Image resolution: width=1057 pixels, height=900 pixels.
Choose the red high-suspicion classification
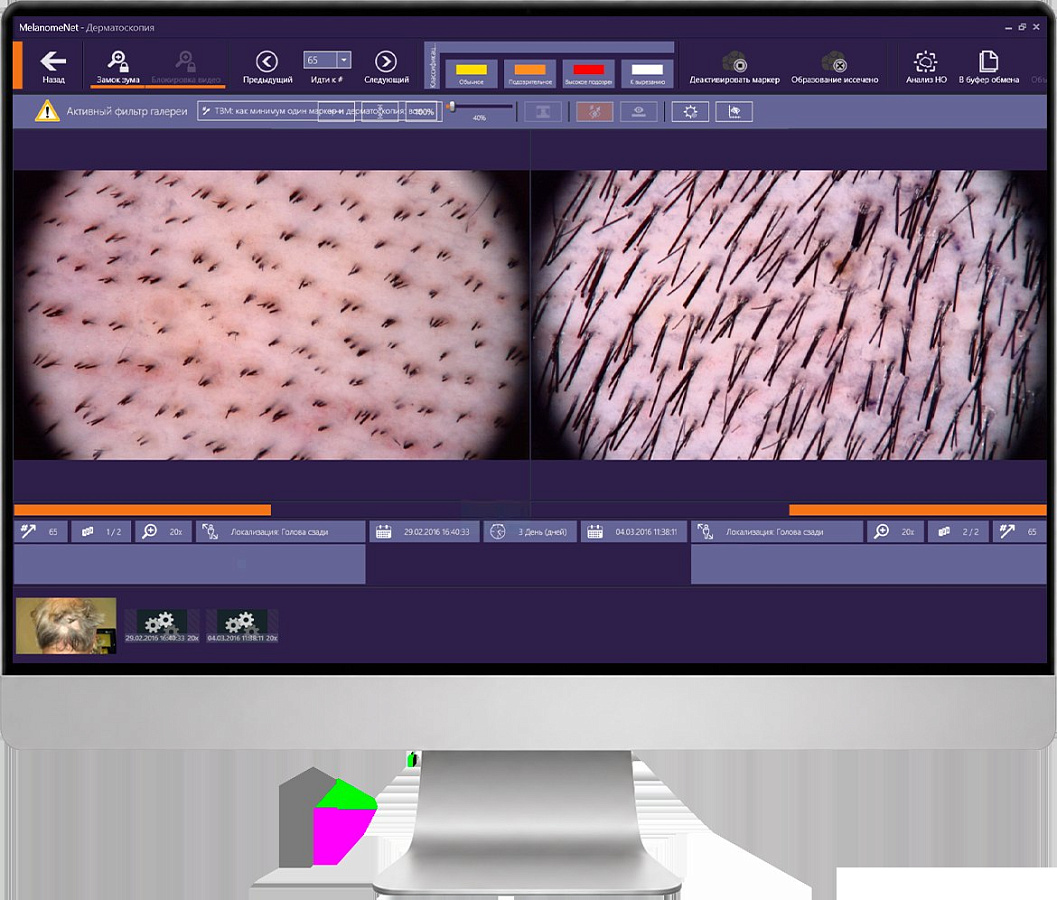click(x=588, y=73)
